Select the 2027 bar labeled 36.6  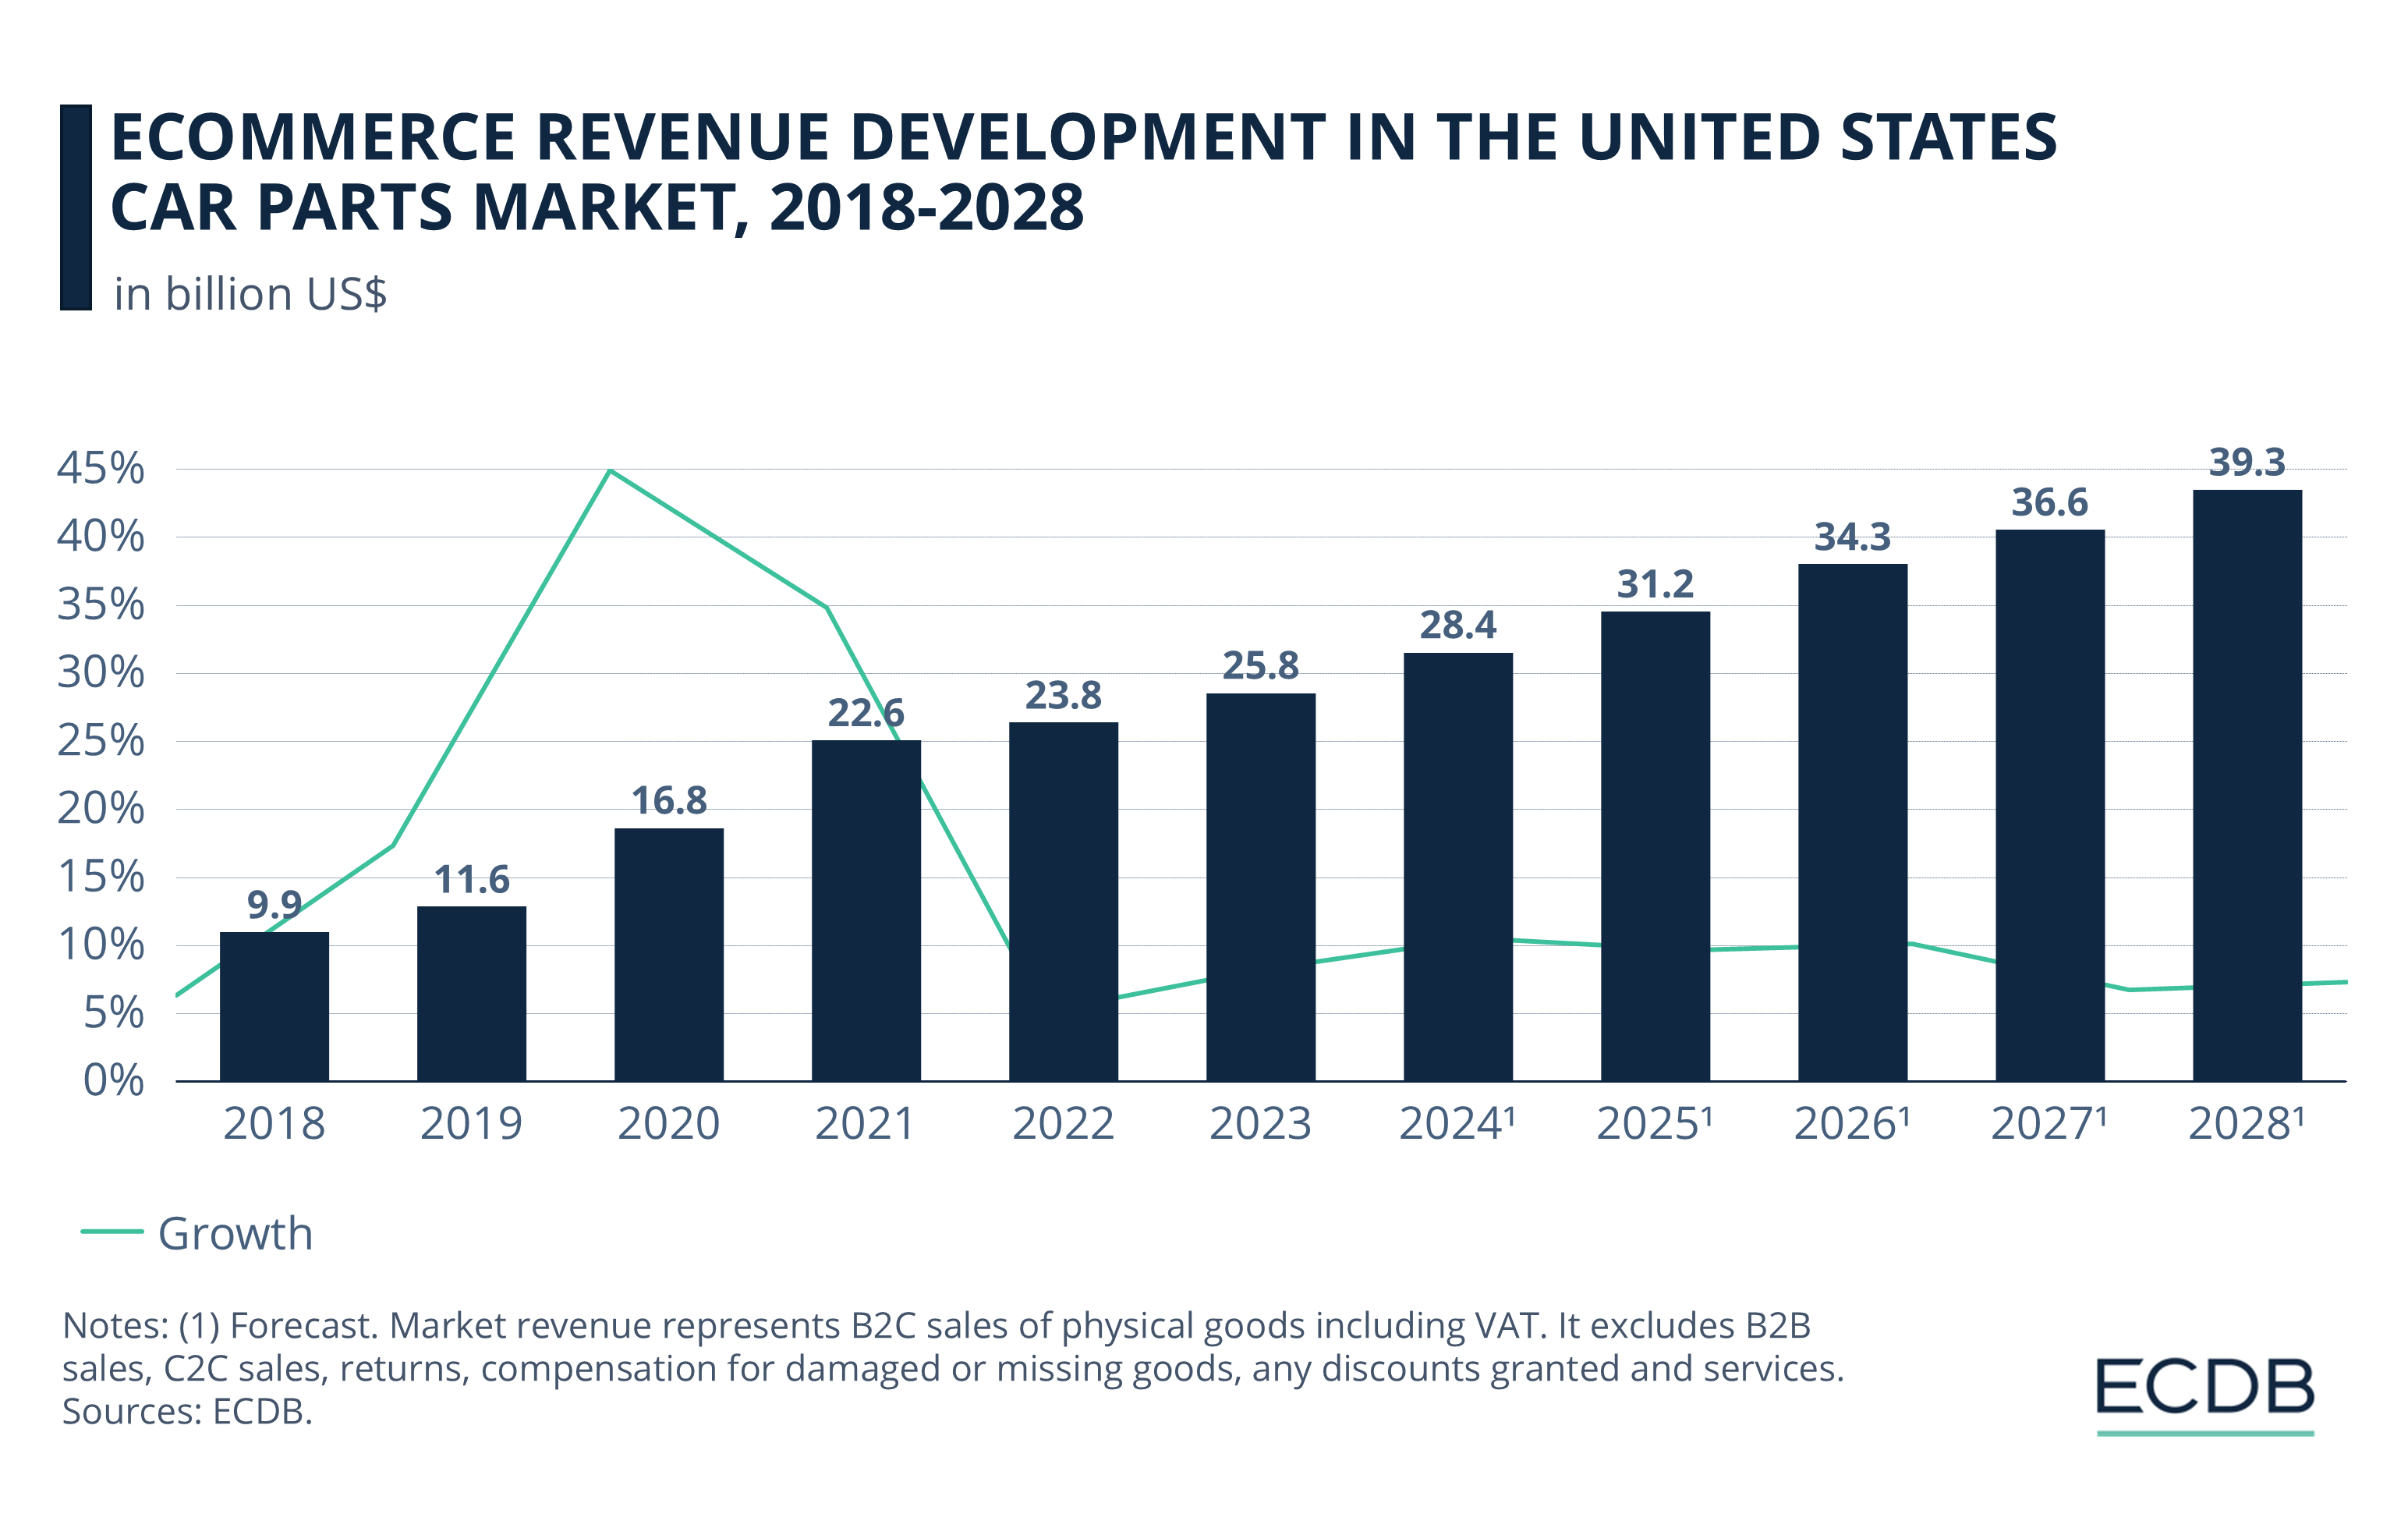click(x=2050, y=805)
